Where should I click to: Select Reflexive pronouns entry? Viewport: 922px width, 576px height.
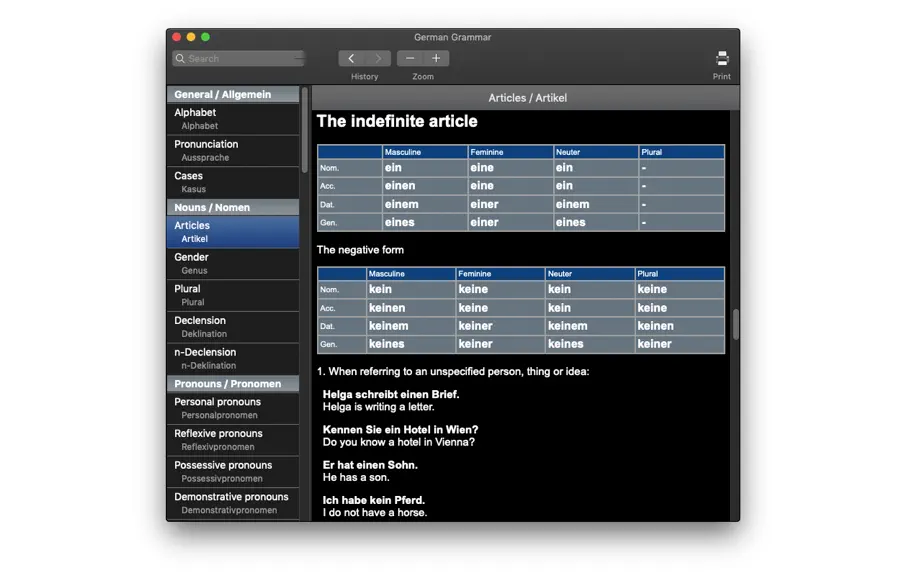click(233, 440)
